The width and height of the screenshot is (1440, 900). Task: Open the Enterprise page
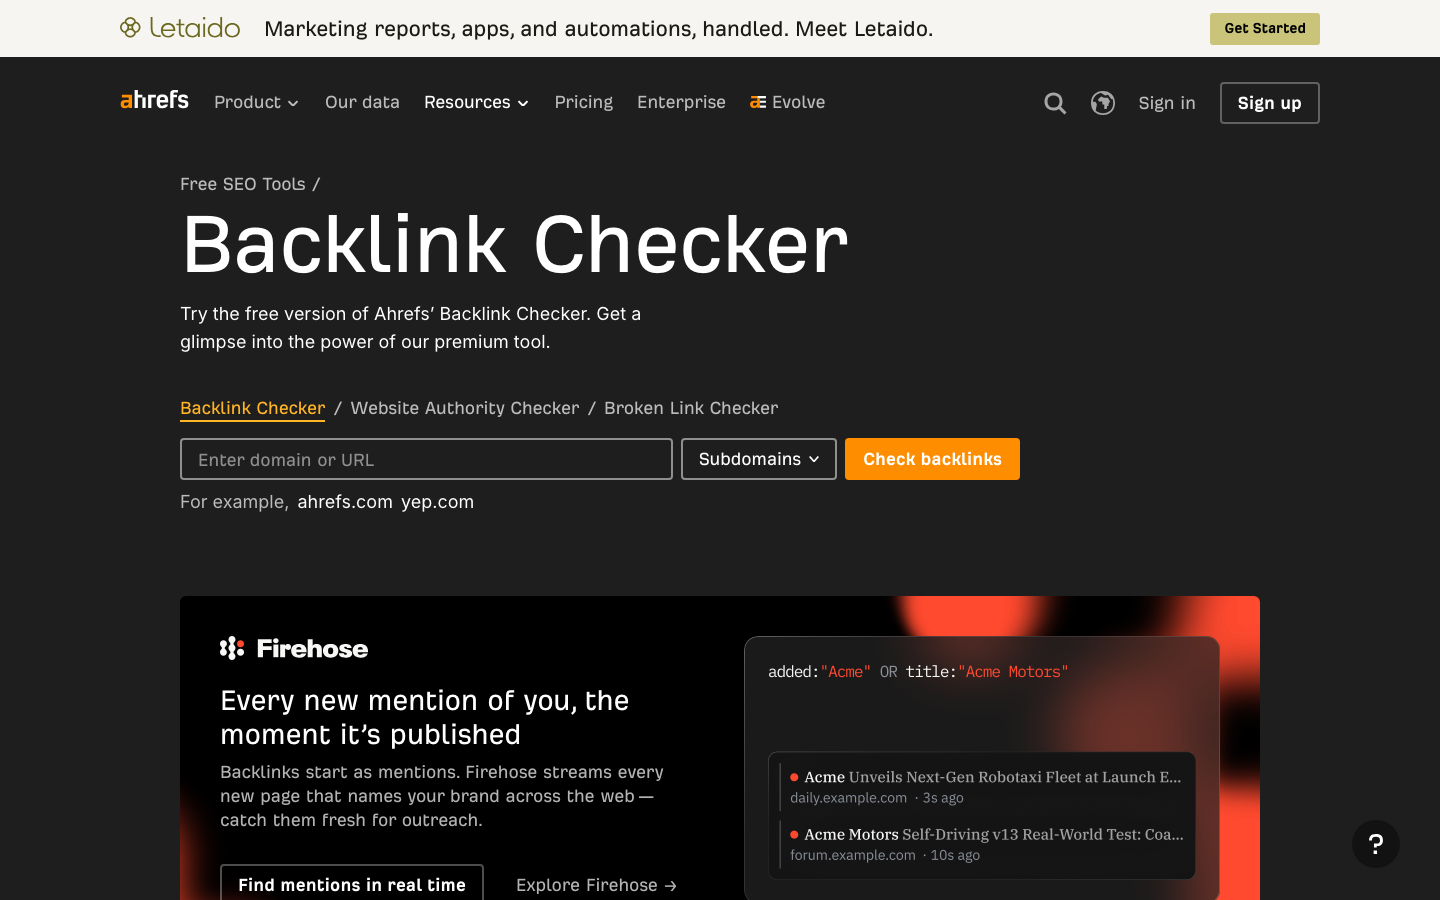pos(681,102)
